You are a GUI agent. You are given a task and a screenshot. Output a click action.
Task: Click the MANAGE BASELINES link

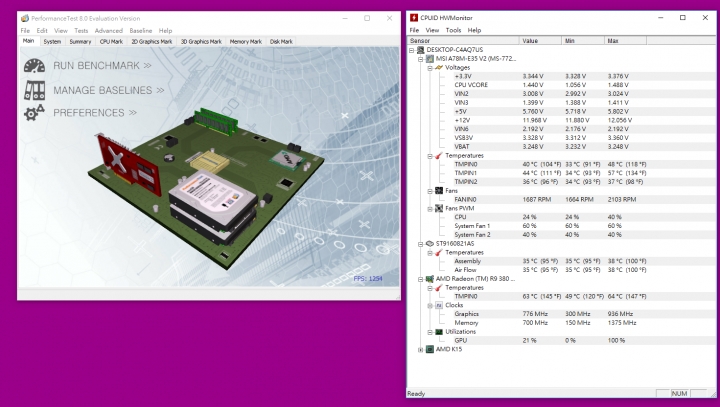108,90
